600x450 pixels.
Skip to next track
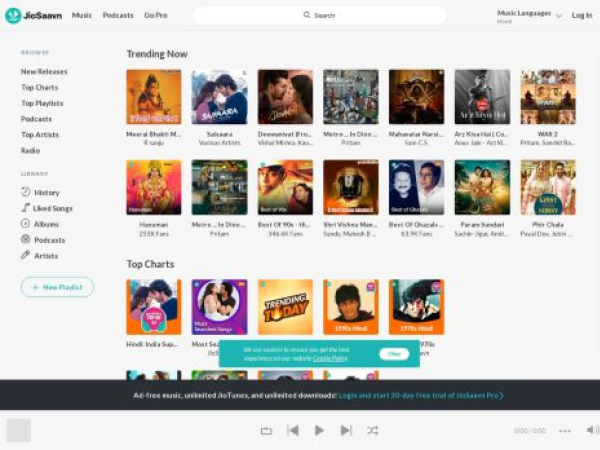(346, 430)
